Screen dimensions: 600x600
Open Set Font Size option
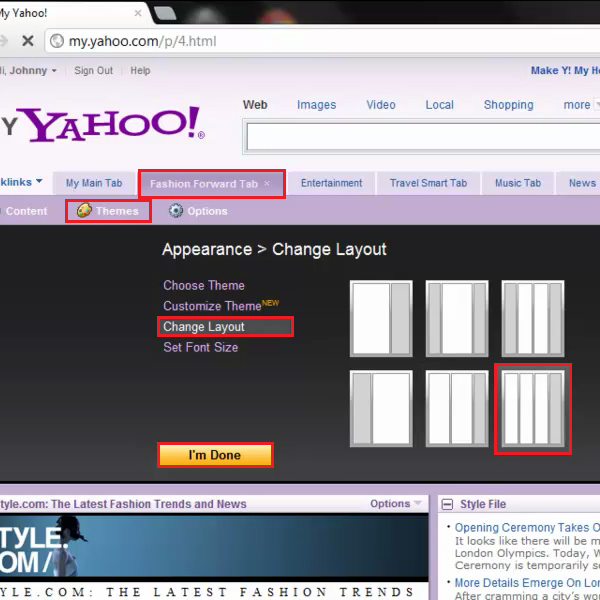(x=201, y=347)
